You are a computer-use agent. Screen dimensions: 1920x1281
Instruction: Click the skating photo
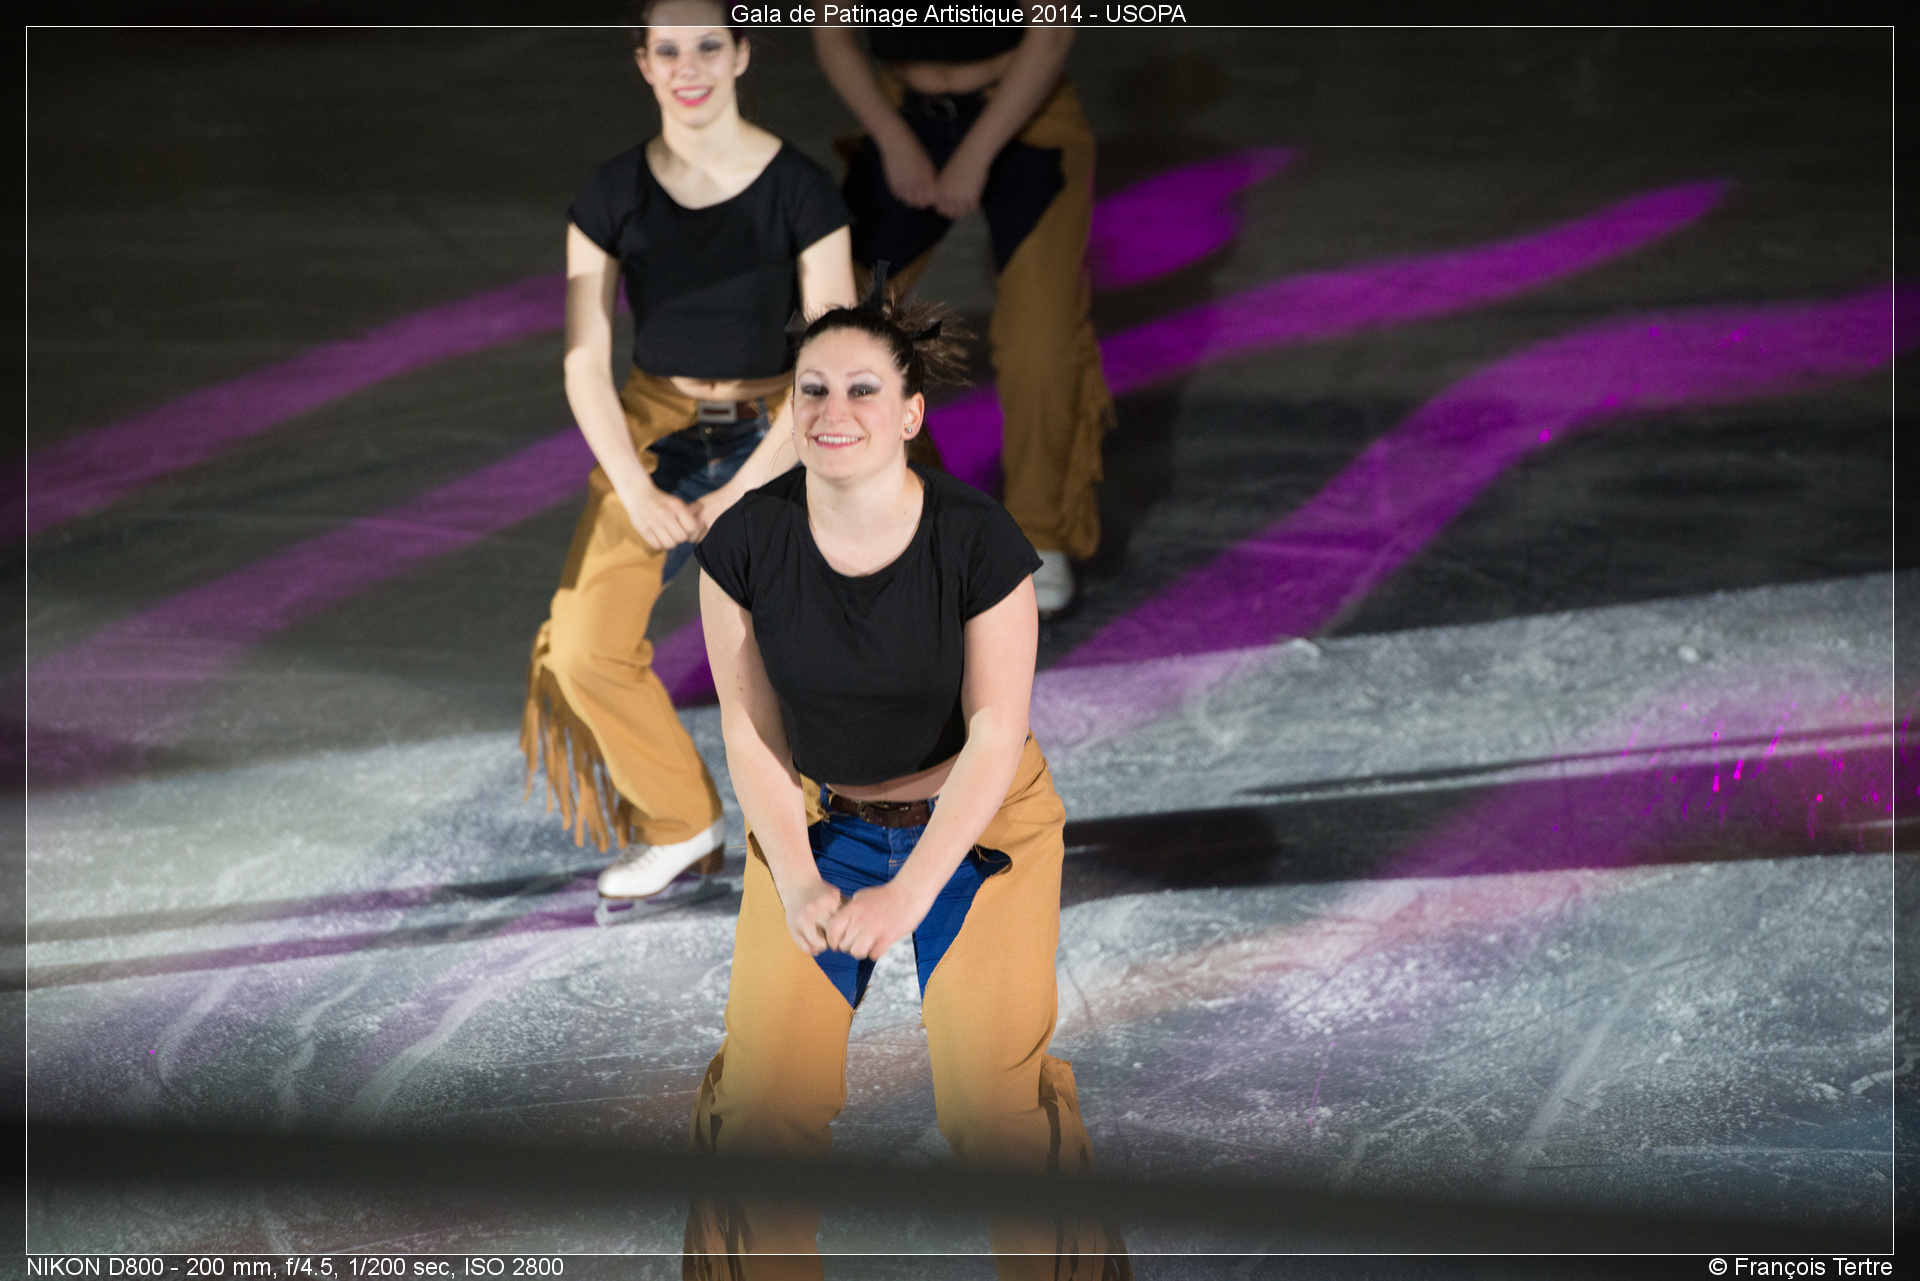[x=960, y=640]
